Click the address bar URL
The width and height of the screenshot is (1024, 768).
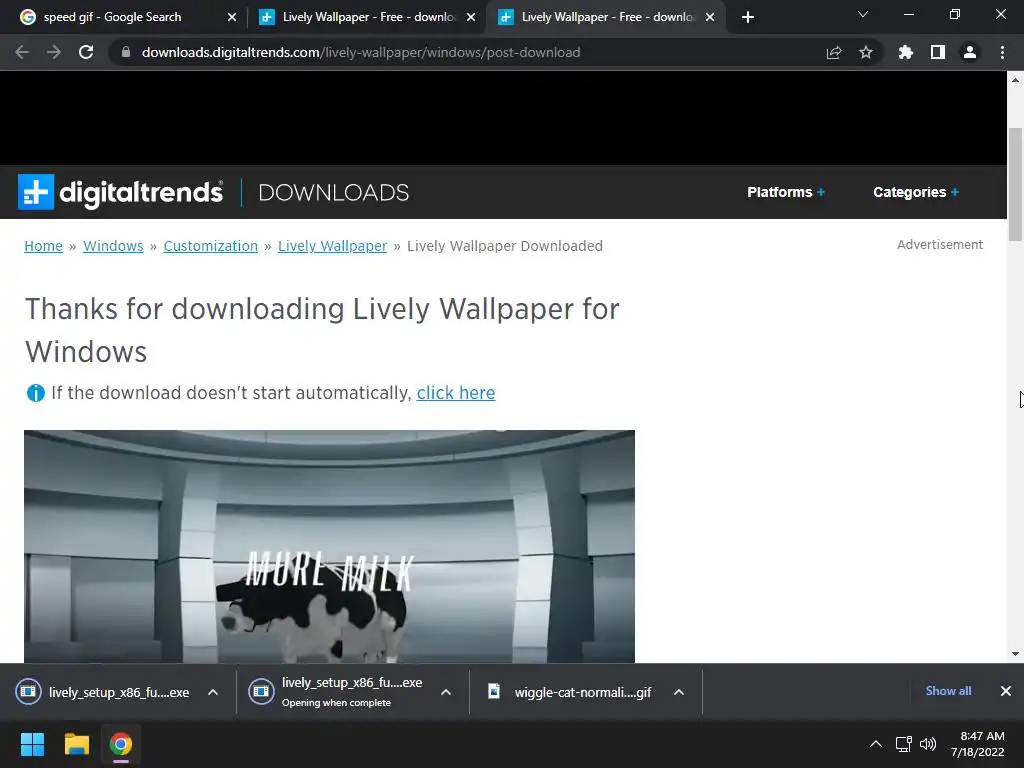[x=360, y=52]
